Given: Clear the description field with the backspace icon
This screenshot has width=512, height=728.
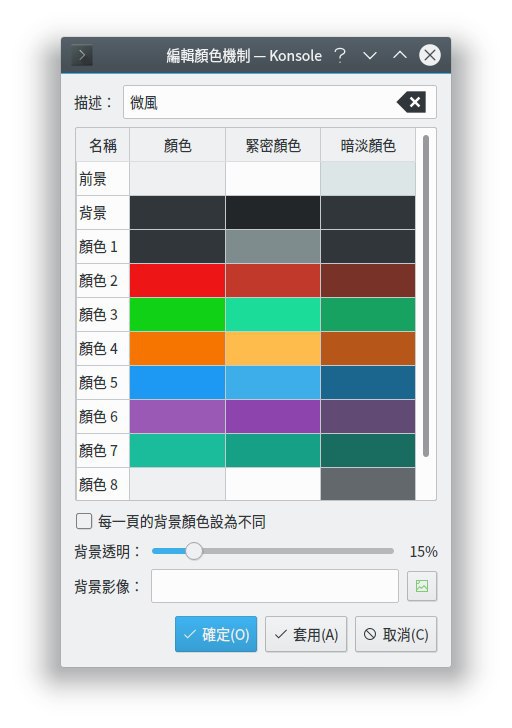Looking at the screenshot, I should coord(411,102).
